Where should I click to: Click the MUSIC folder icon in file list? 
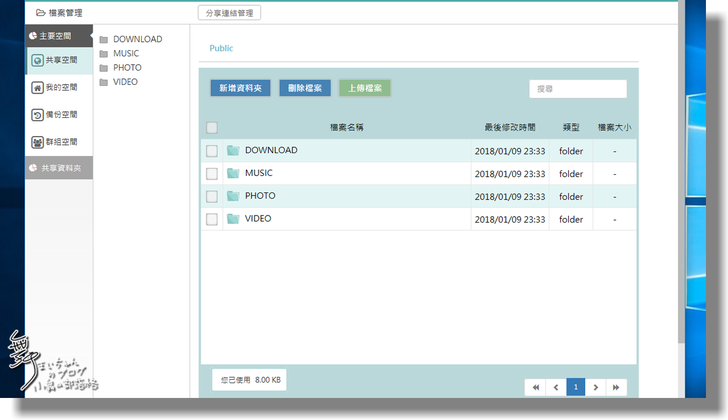tap(233, 174)
